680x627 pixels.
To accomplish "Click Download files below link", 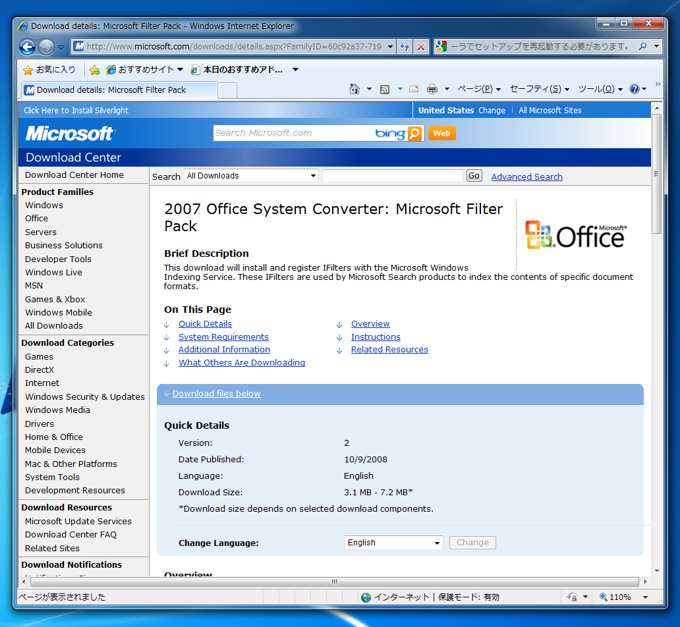I will 216,393.
